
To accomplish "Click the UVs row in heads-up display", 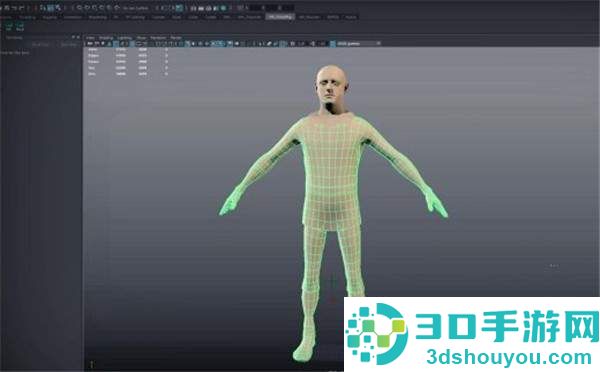I will tap(127, 73).
